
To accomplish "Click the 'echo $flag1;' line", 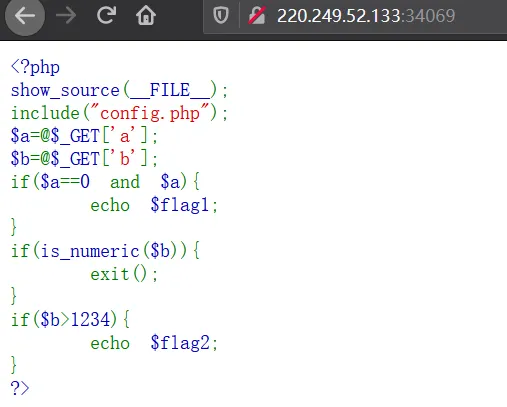I will [x=154, y=205].
